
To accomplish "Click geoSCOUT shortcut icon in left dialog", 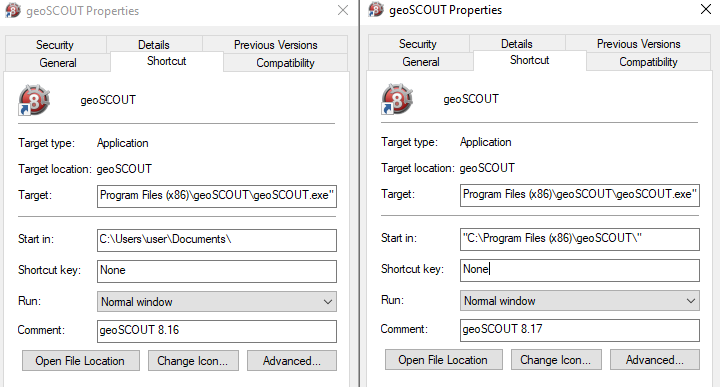I will pyautogui.click(x=34, y=100).
